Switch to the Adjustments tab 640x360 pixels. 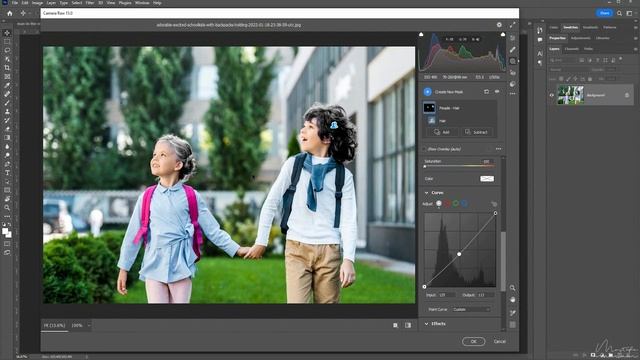point(580,38)
